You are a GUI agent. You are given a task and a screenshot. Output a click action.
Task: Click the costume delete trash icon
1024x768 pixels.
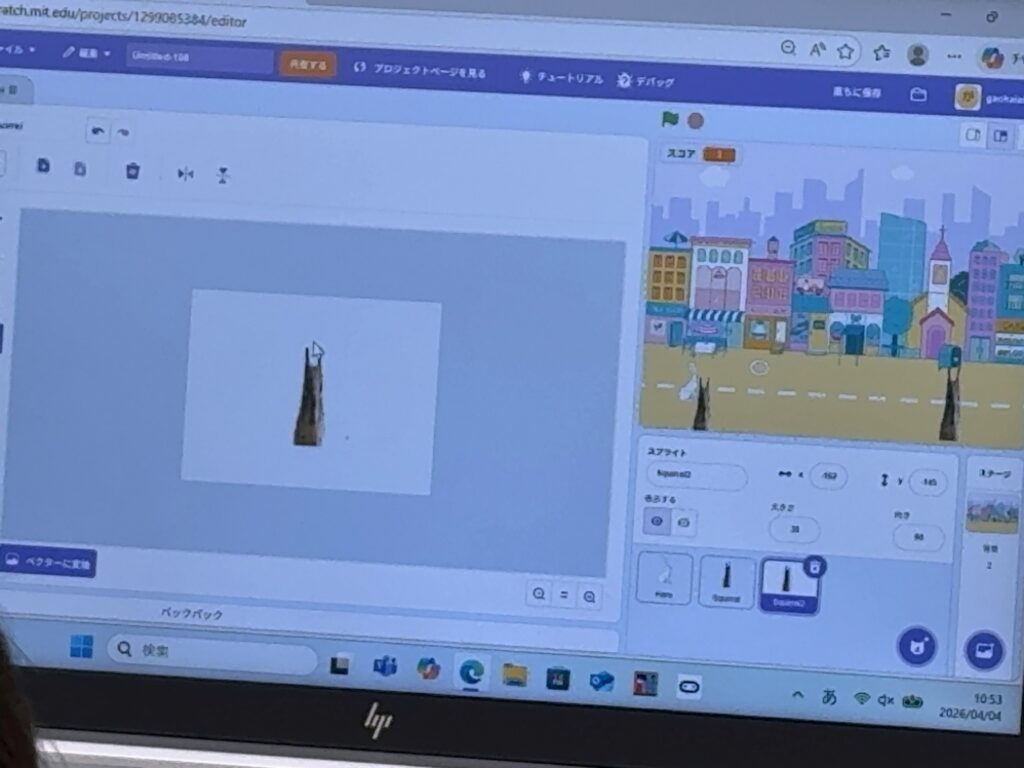[x=132, y=171]
